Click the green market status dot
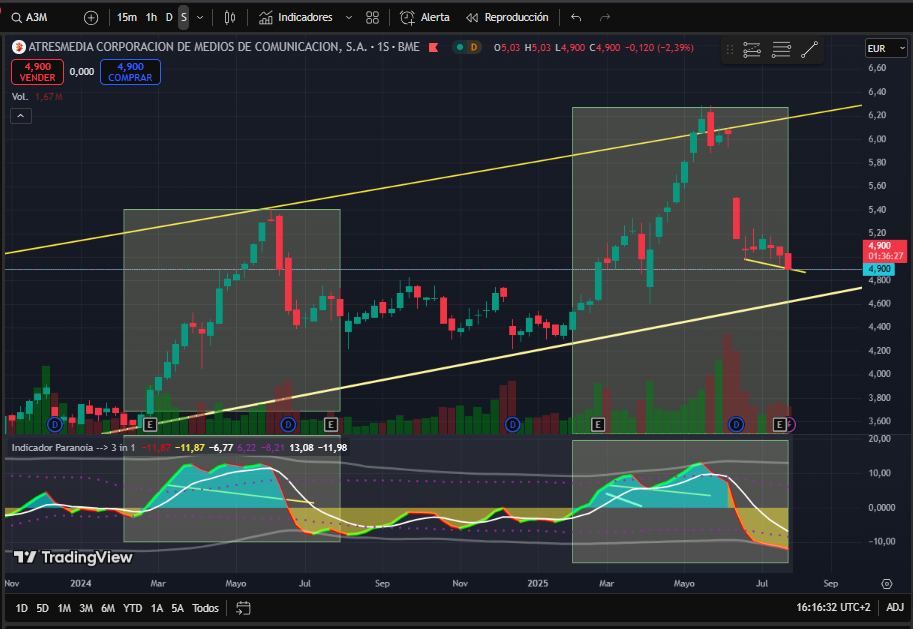This screenshot has height=629, width=913. 460,47
